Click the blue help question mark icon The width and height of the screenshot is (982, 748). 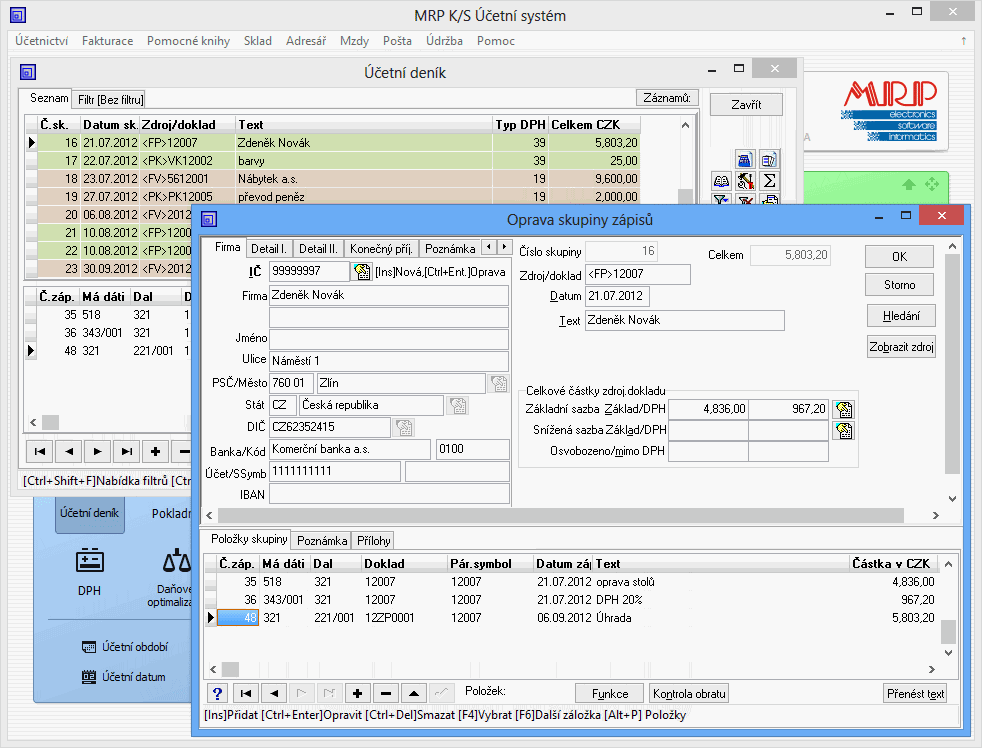point(216,693)
